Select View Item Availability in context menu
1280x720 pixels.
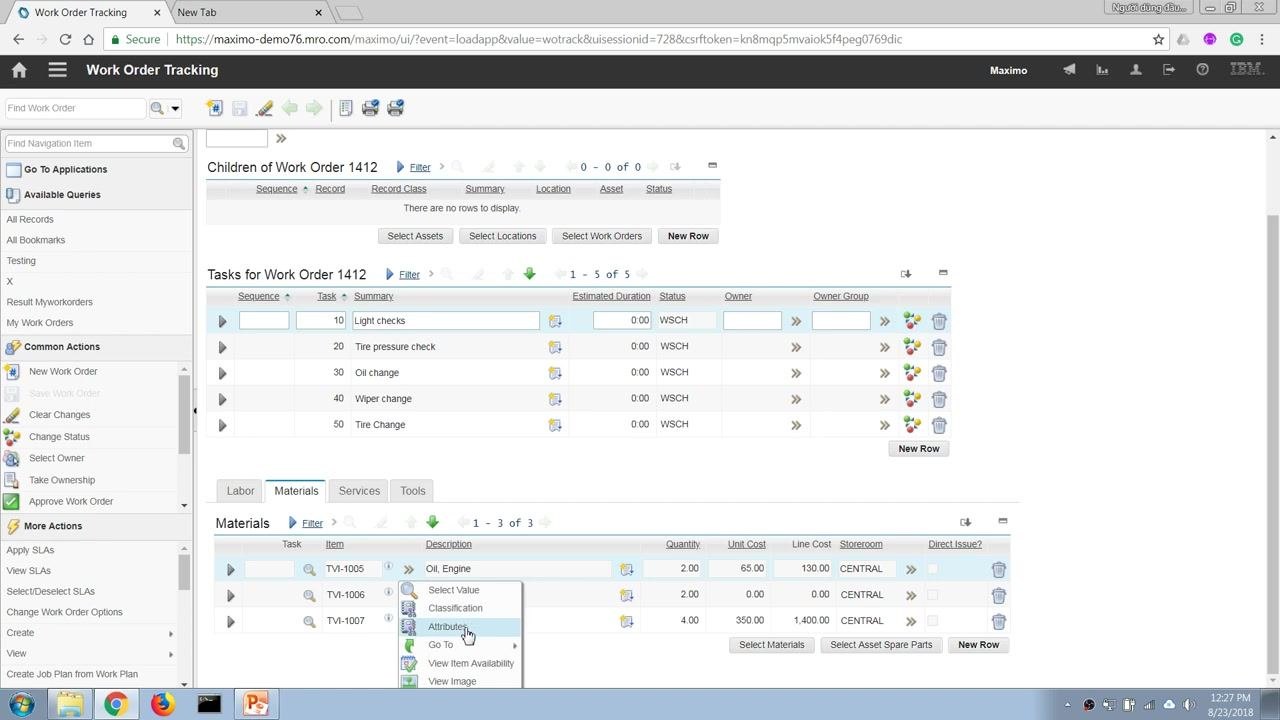(x=460, y=663)
